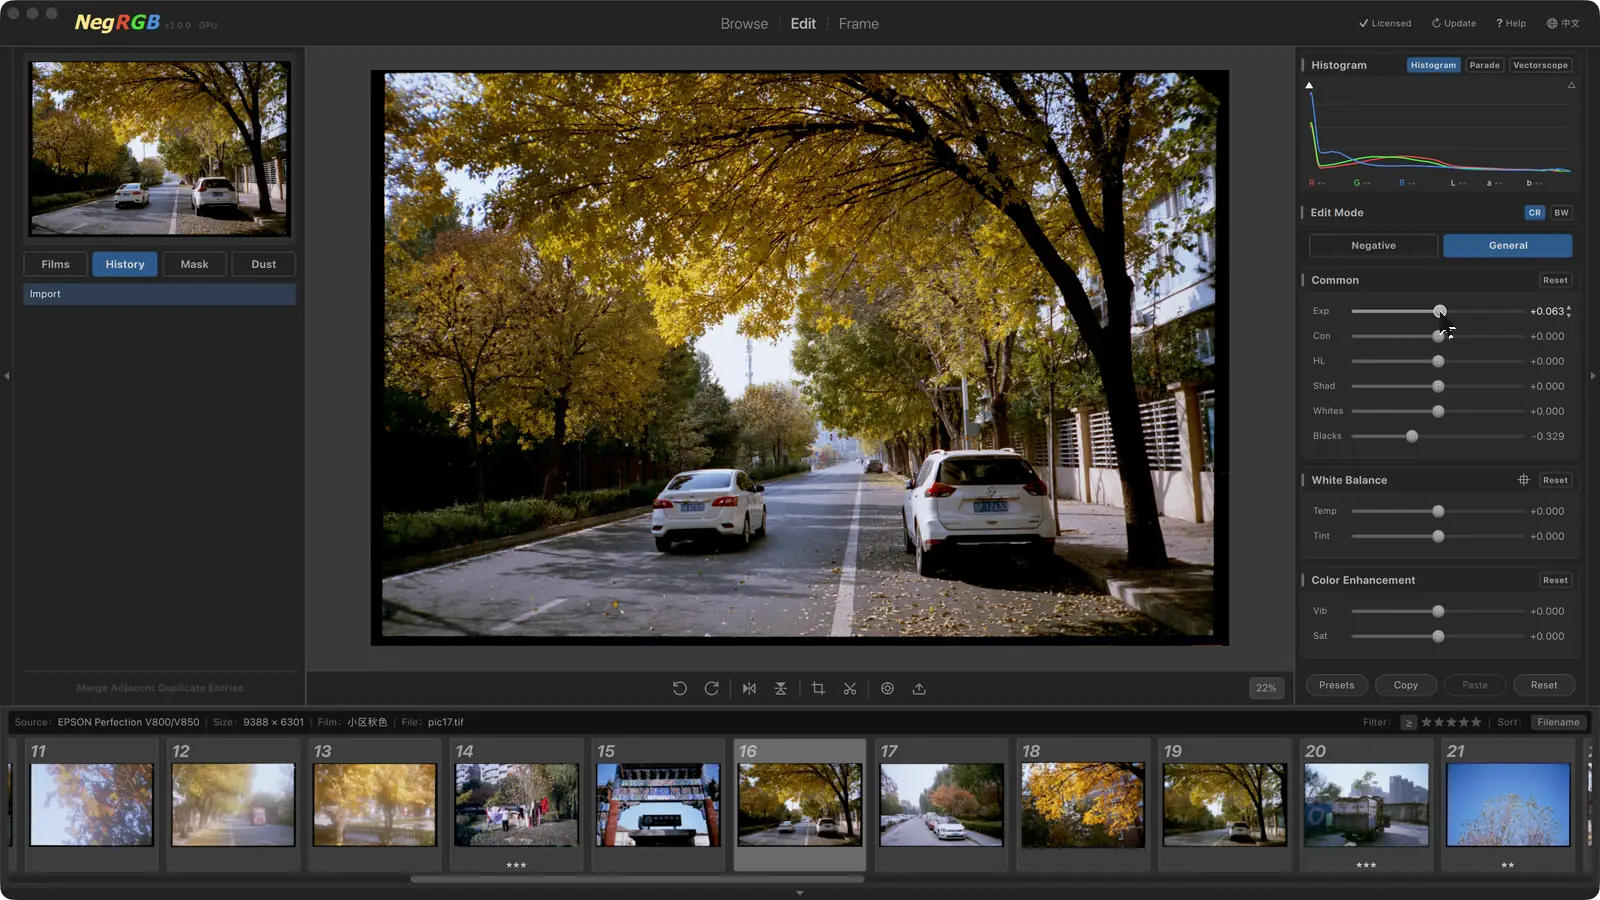
Task: Click the export upload icon
Action: click(x=919, y=688)
